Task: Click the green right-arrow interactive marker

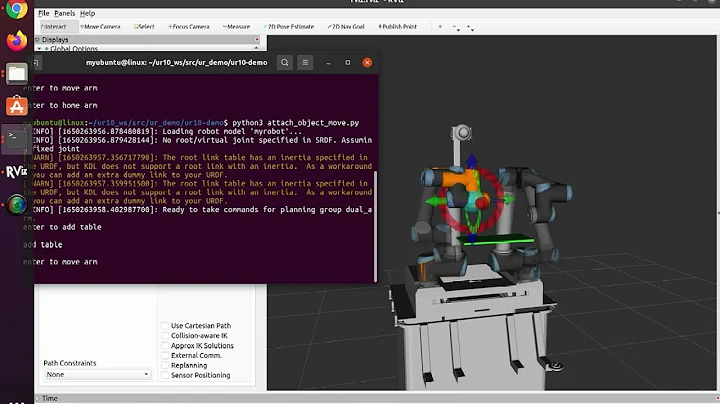Action: point(509,199)
